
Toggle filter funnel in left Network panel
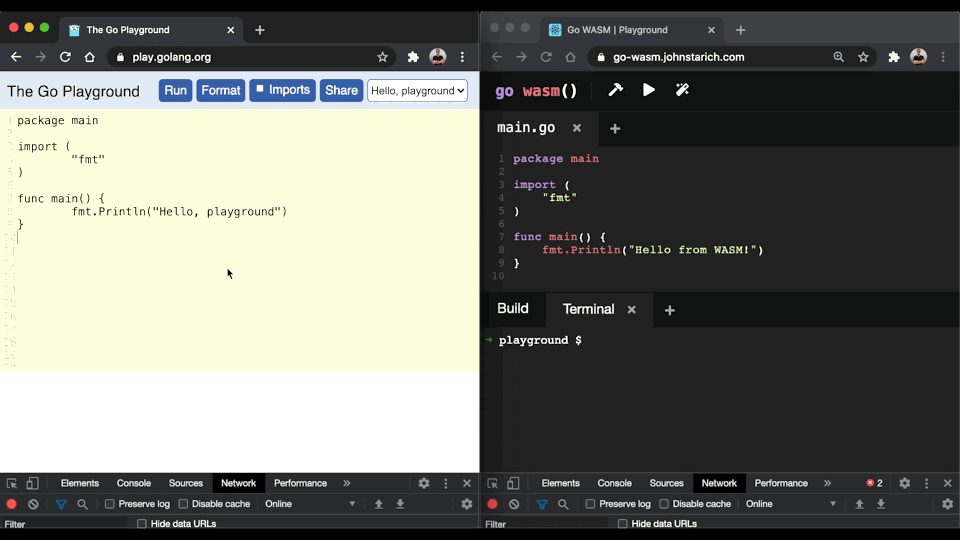tap(61, 504)
